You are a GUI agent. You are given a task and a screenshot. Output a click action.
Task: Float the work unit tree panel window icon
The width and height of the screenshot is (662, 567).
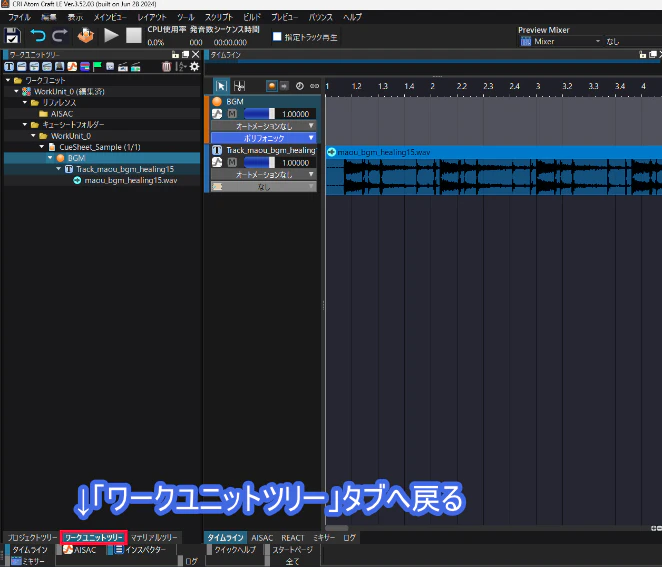185,54
